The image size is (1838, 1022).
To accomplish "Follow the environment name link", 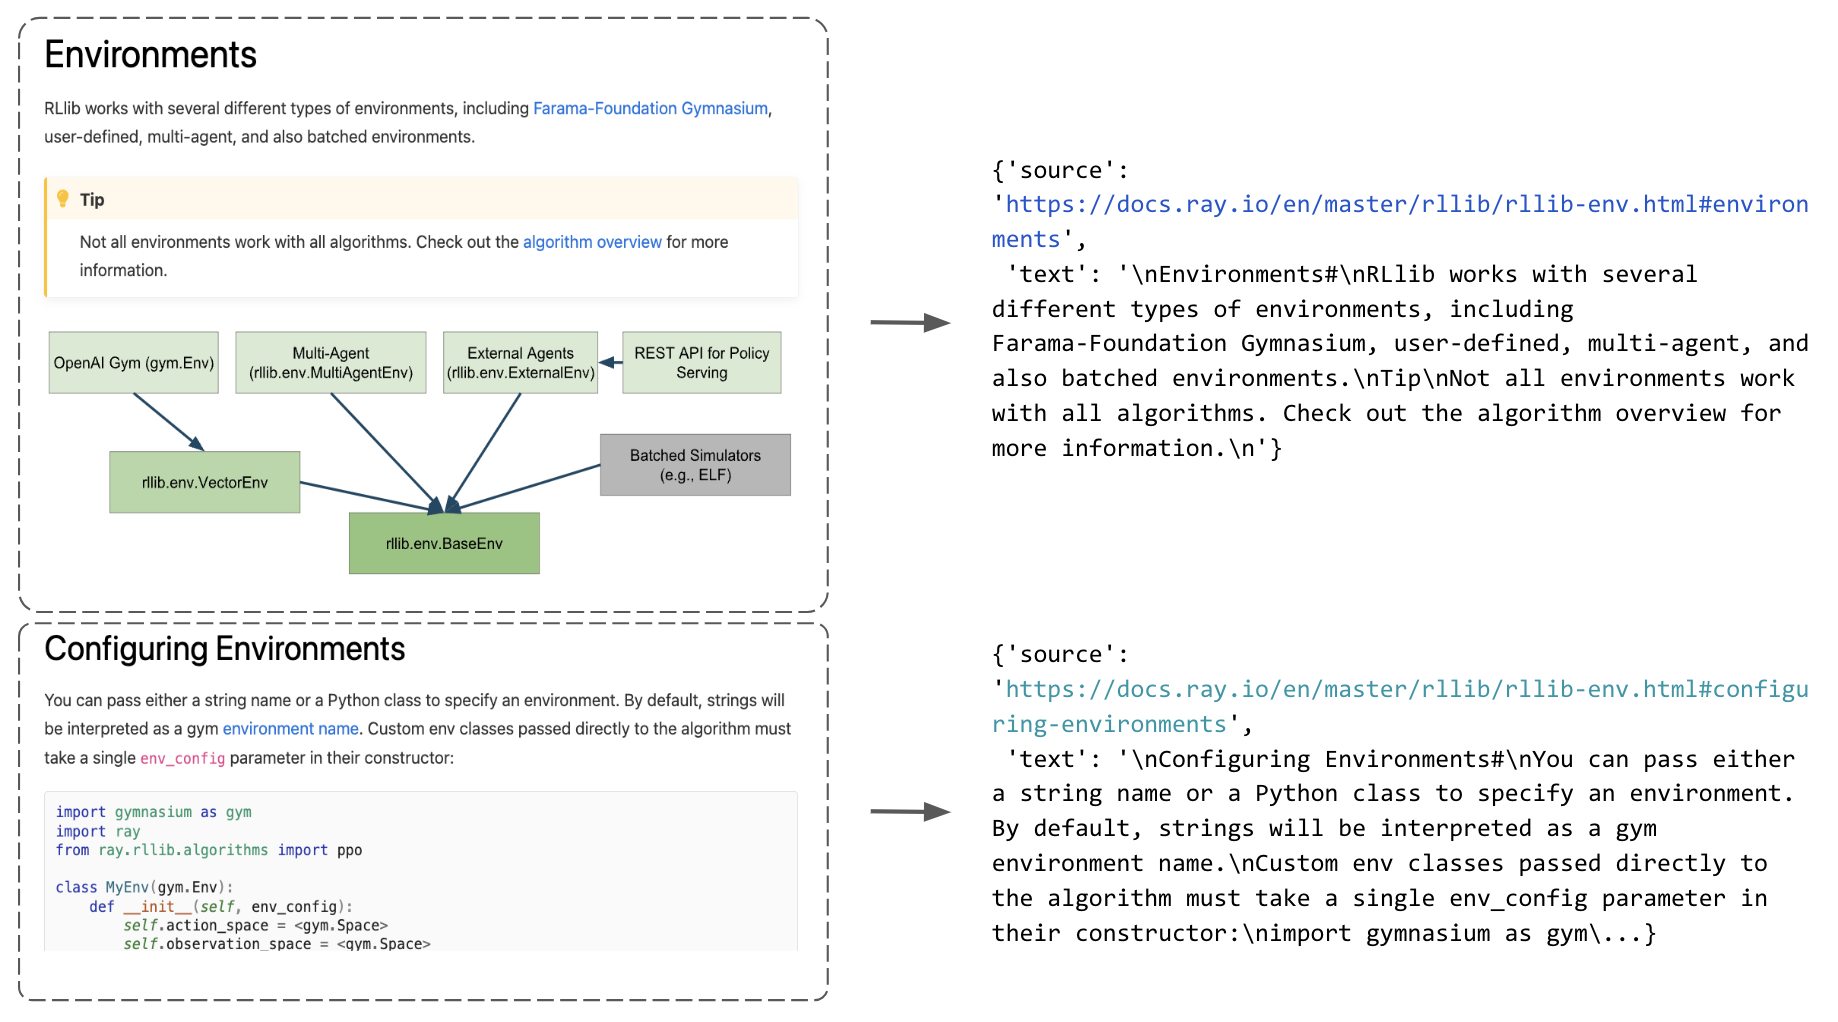I will 290,729.
